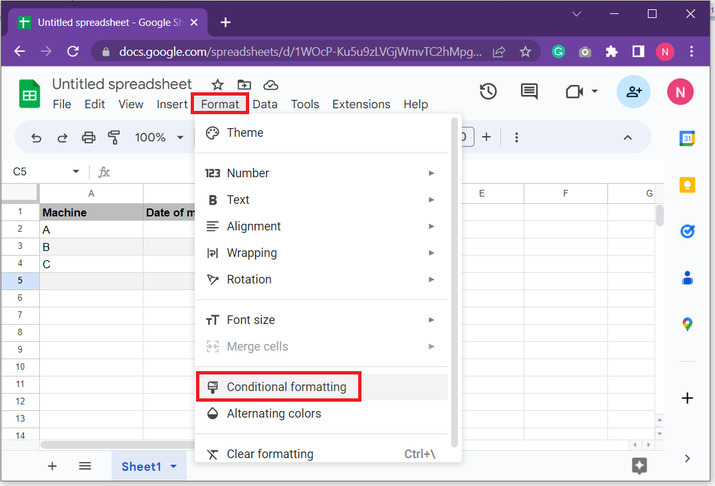Click the Move to folder icon

244,85
